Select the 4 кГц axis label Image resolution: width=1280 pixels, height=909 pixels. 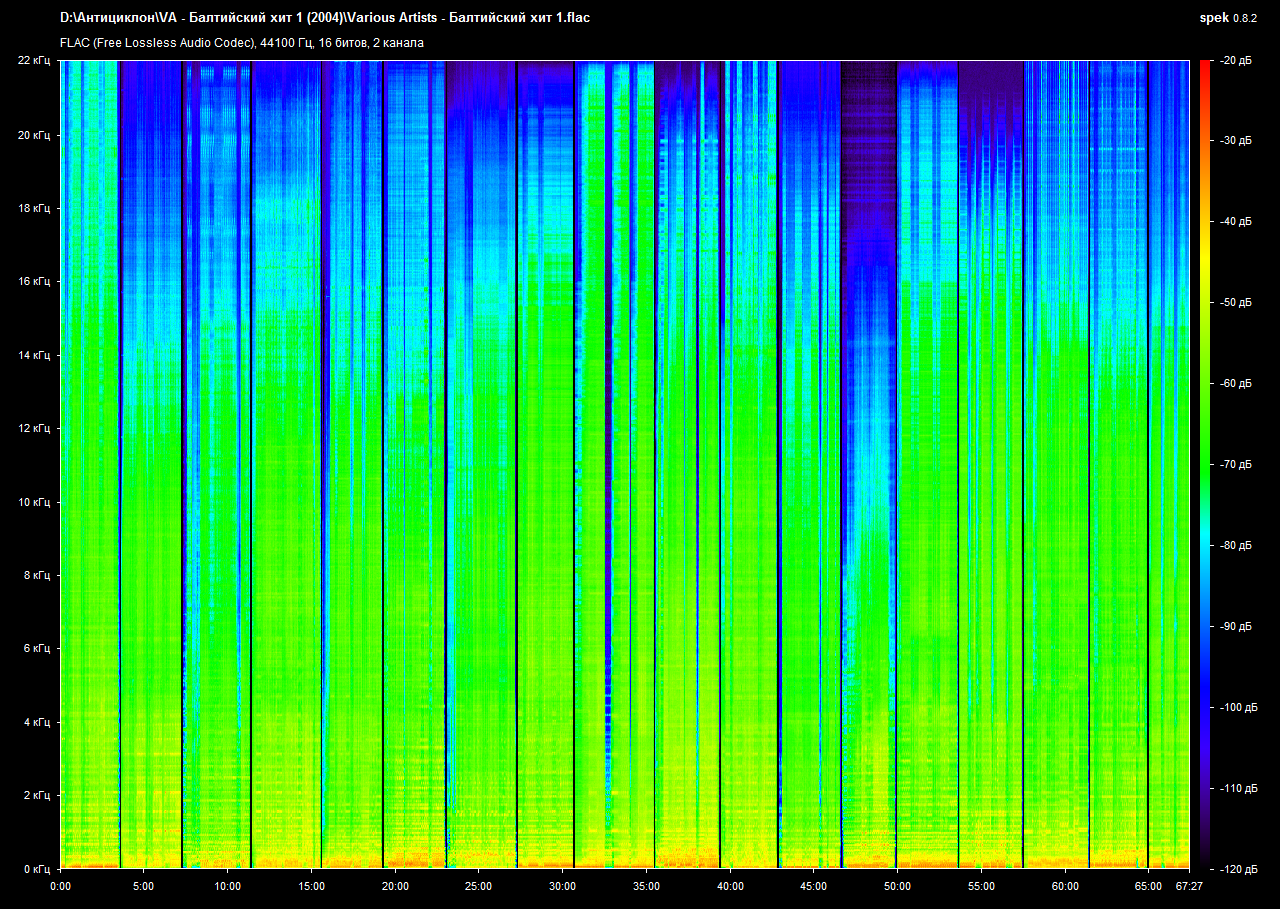pyautogui.click(x=37, y=722)
